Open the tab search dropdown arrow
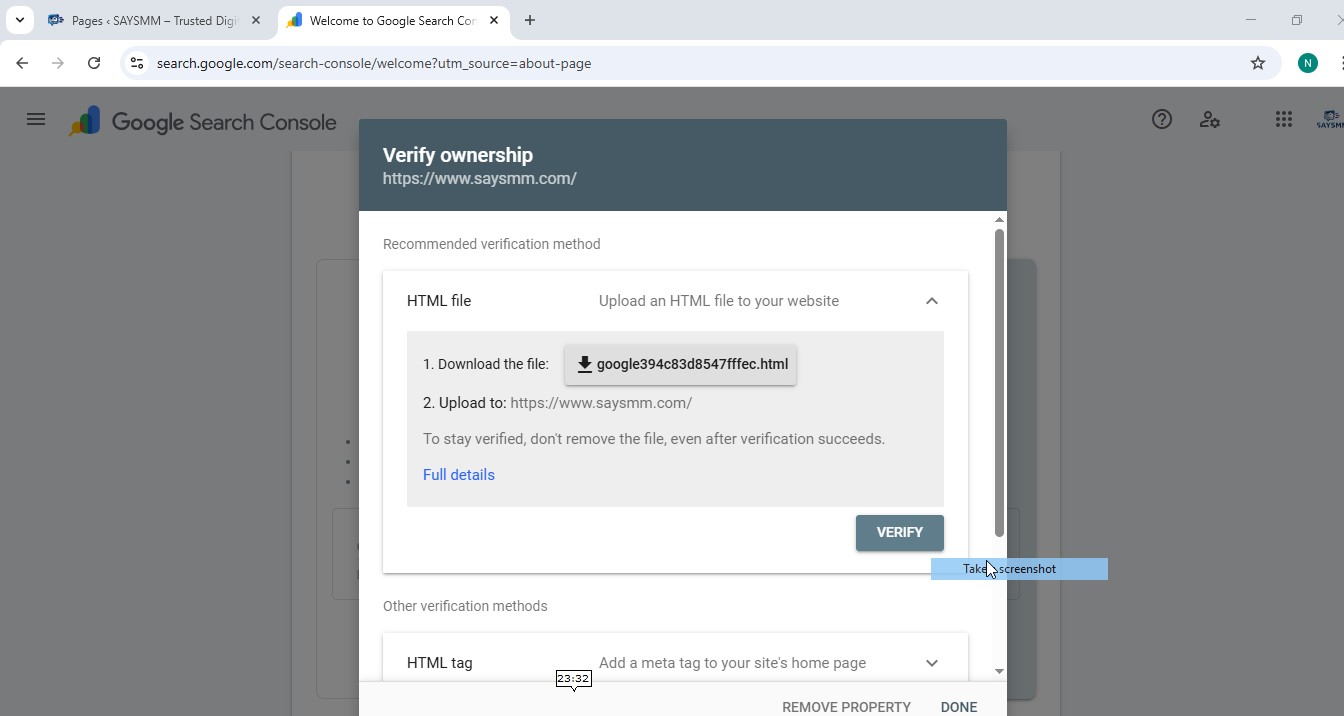The image size is (1344, 716). (x=19, y=20)
